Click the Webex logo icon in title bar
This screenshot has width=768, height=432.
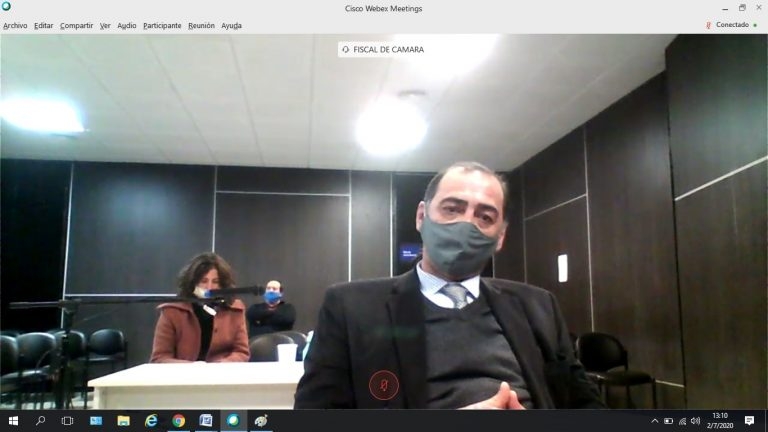6,6
